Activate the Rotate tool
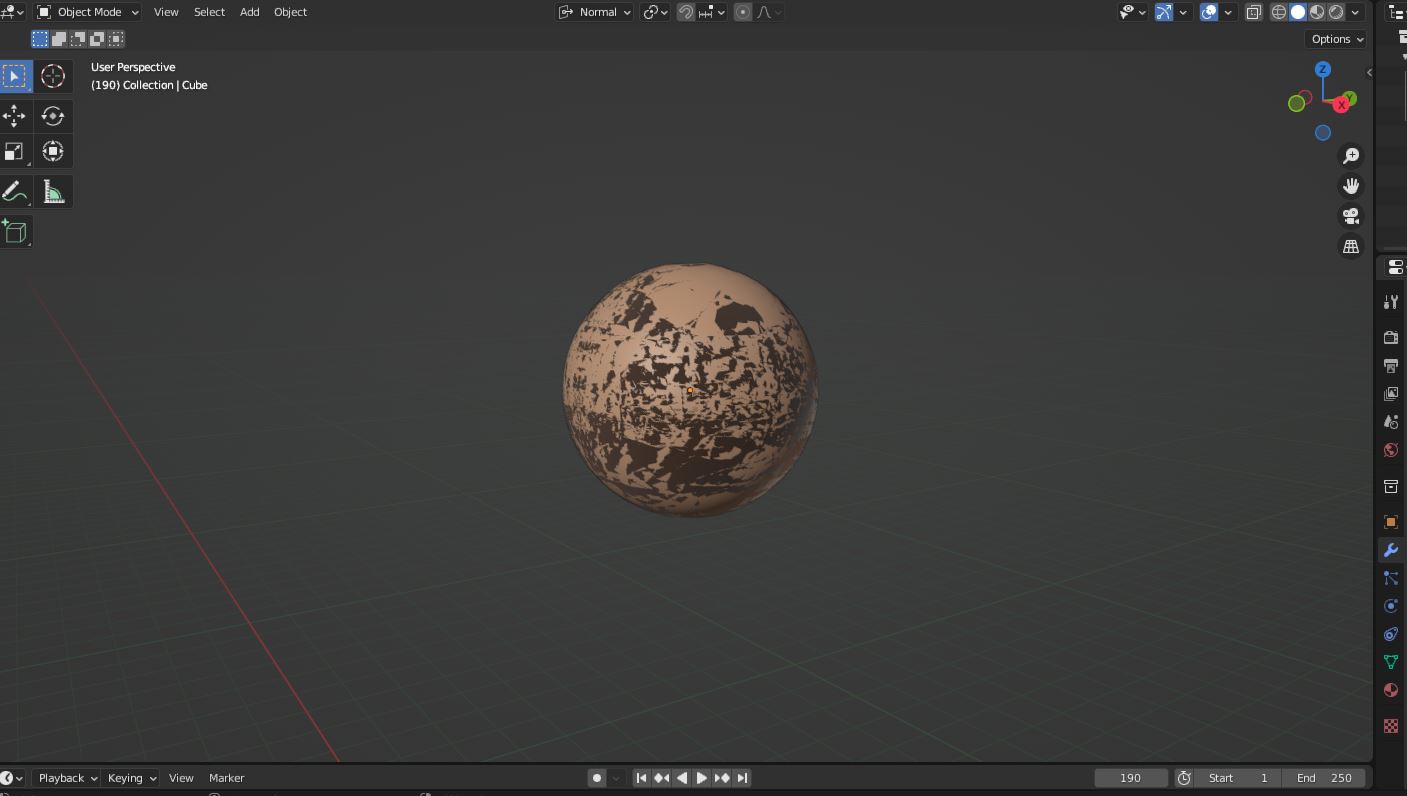 click(53, 116)
